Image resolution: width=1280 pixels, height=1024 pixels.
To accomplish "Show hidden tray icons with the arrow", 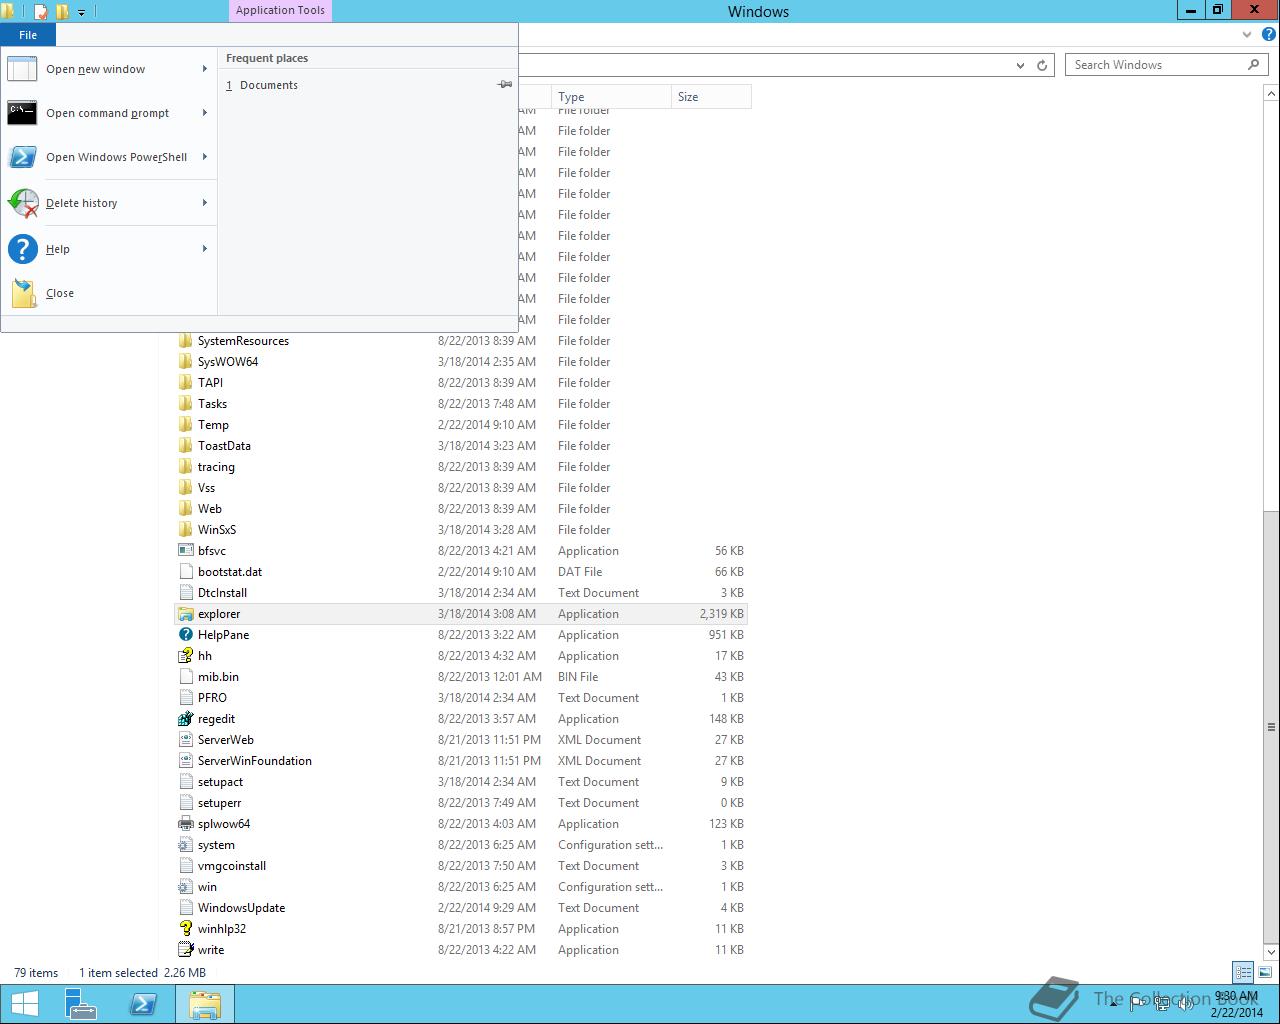I will click(1113, 1003).
